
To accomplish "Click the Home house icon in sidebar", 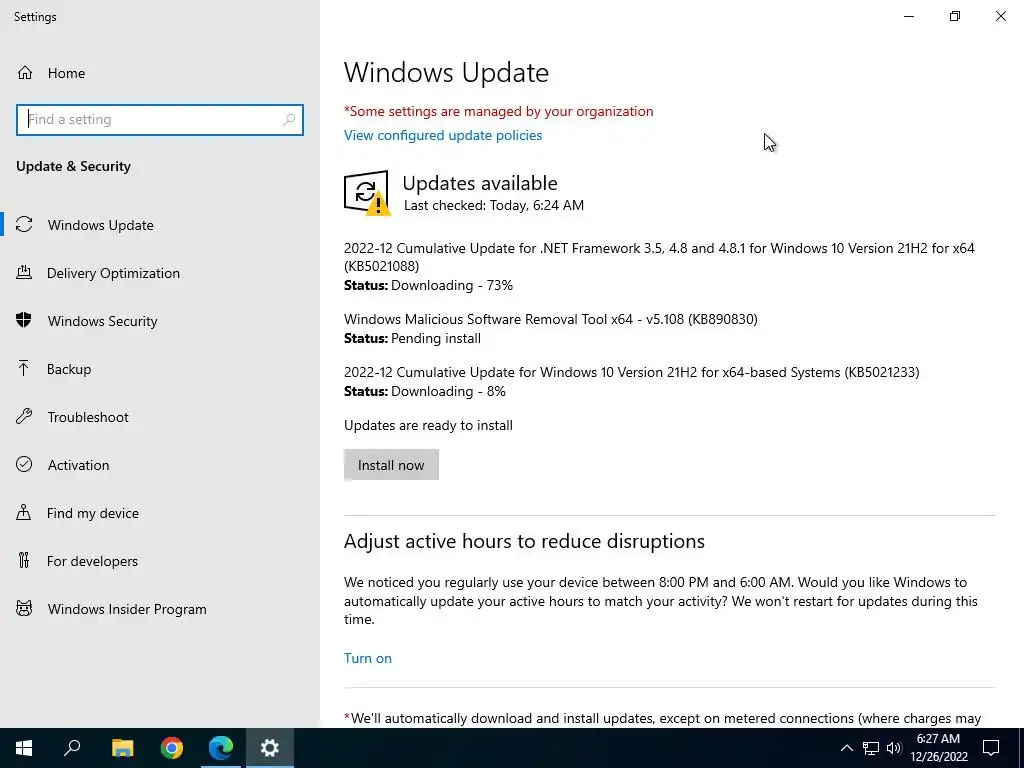I will tap(25, 72).
